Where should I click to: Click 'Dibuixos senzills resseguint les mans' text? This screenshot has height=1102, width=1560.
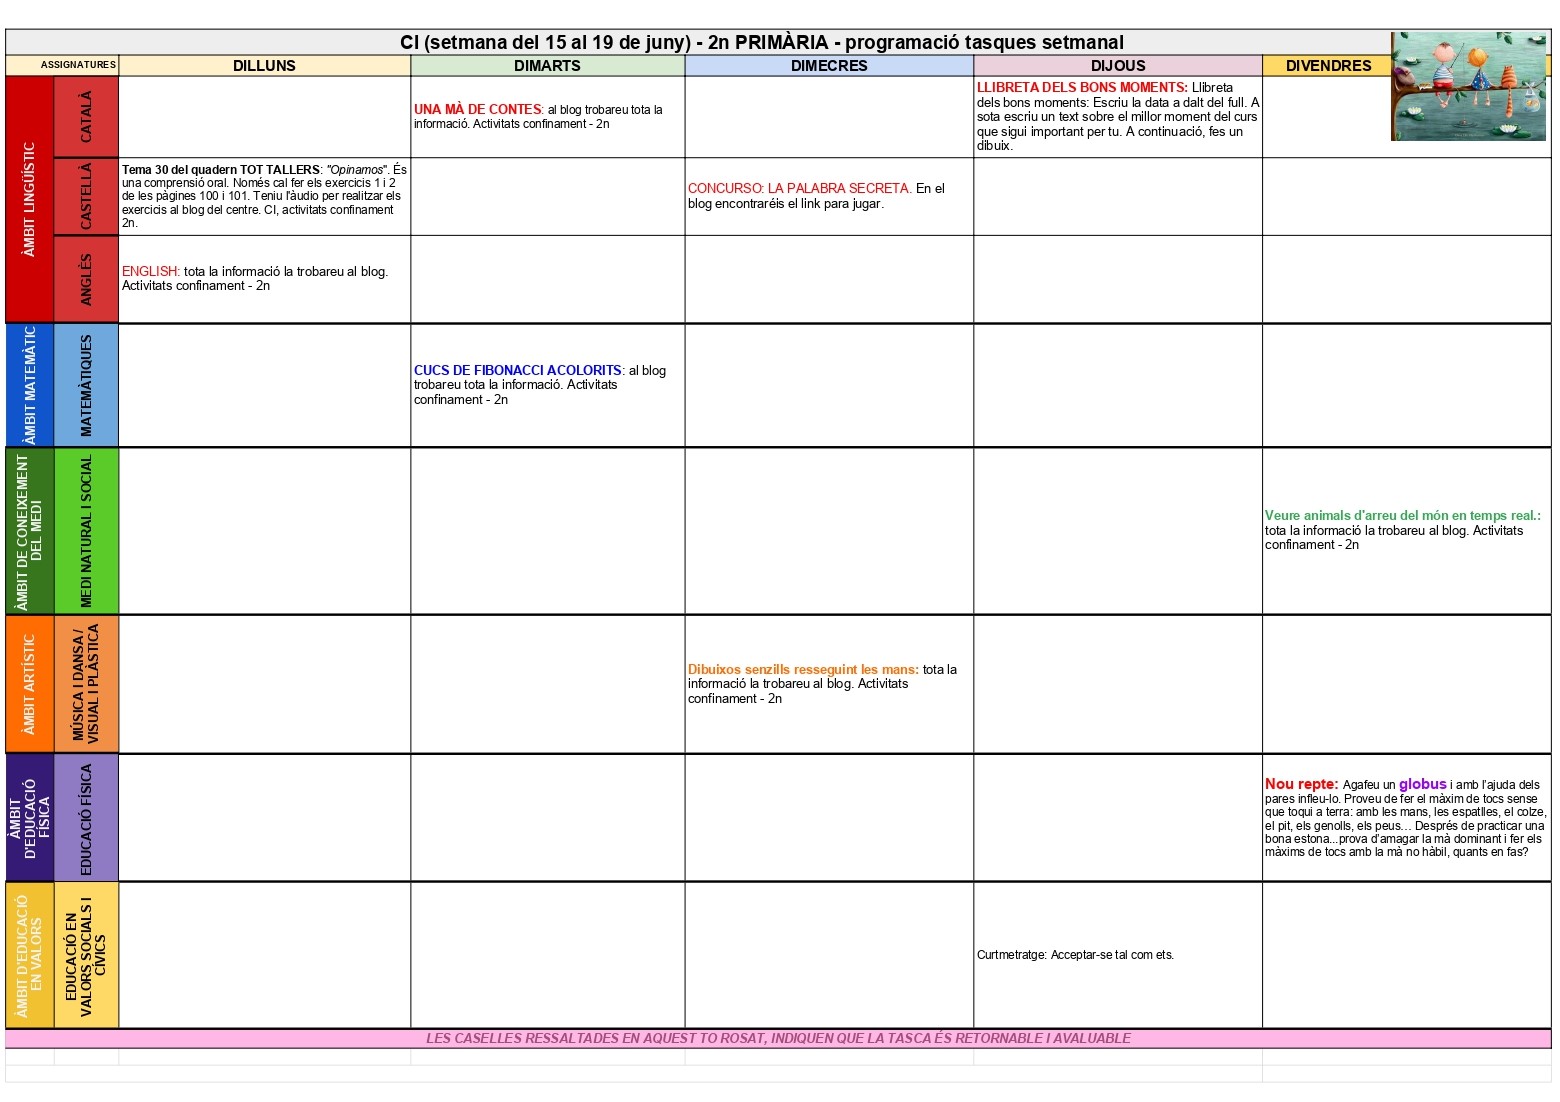tap(802, 669)
